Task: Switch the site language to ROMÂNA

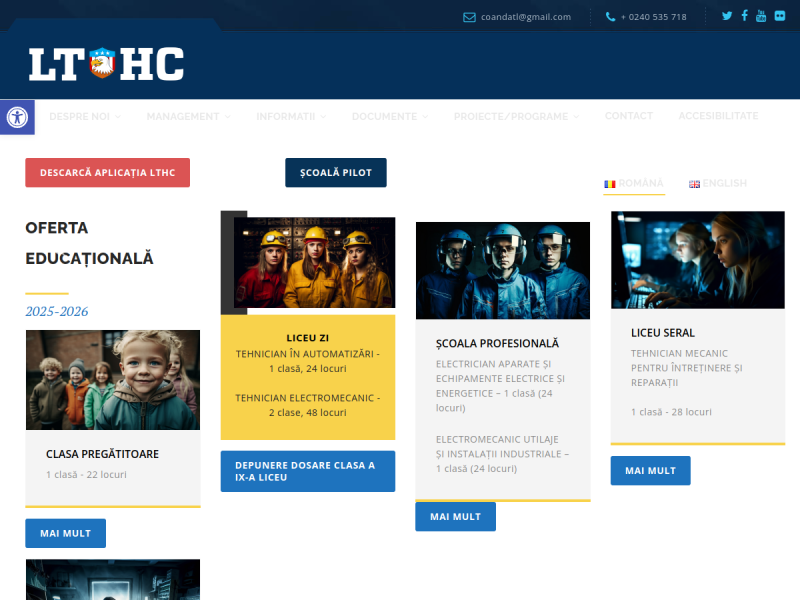Action: tap(637, 183)
